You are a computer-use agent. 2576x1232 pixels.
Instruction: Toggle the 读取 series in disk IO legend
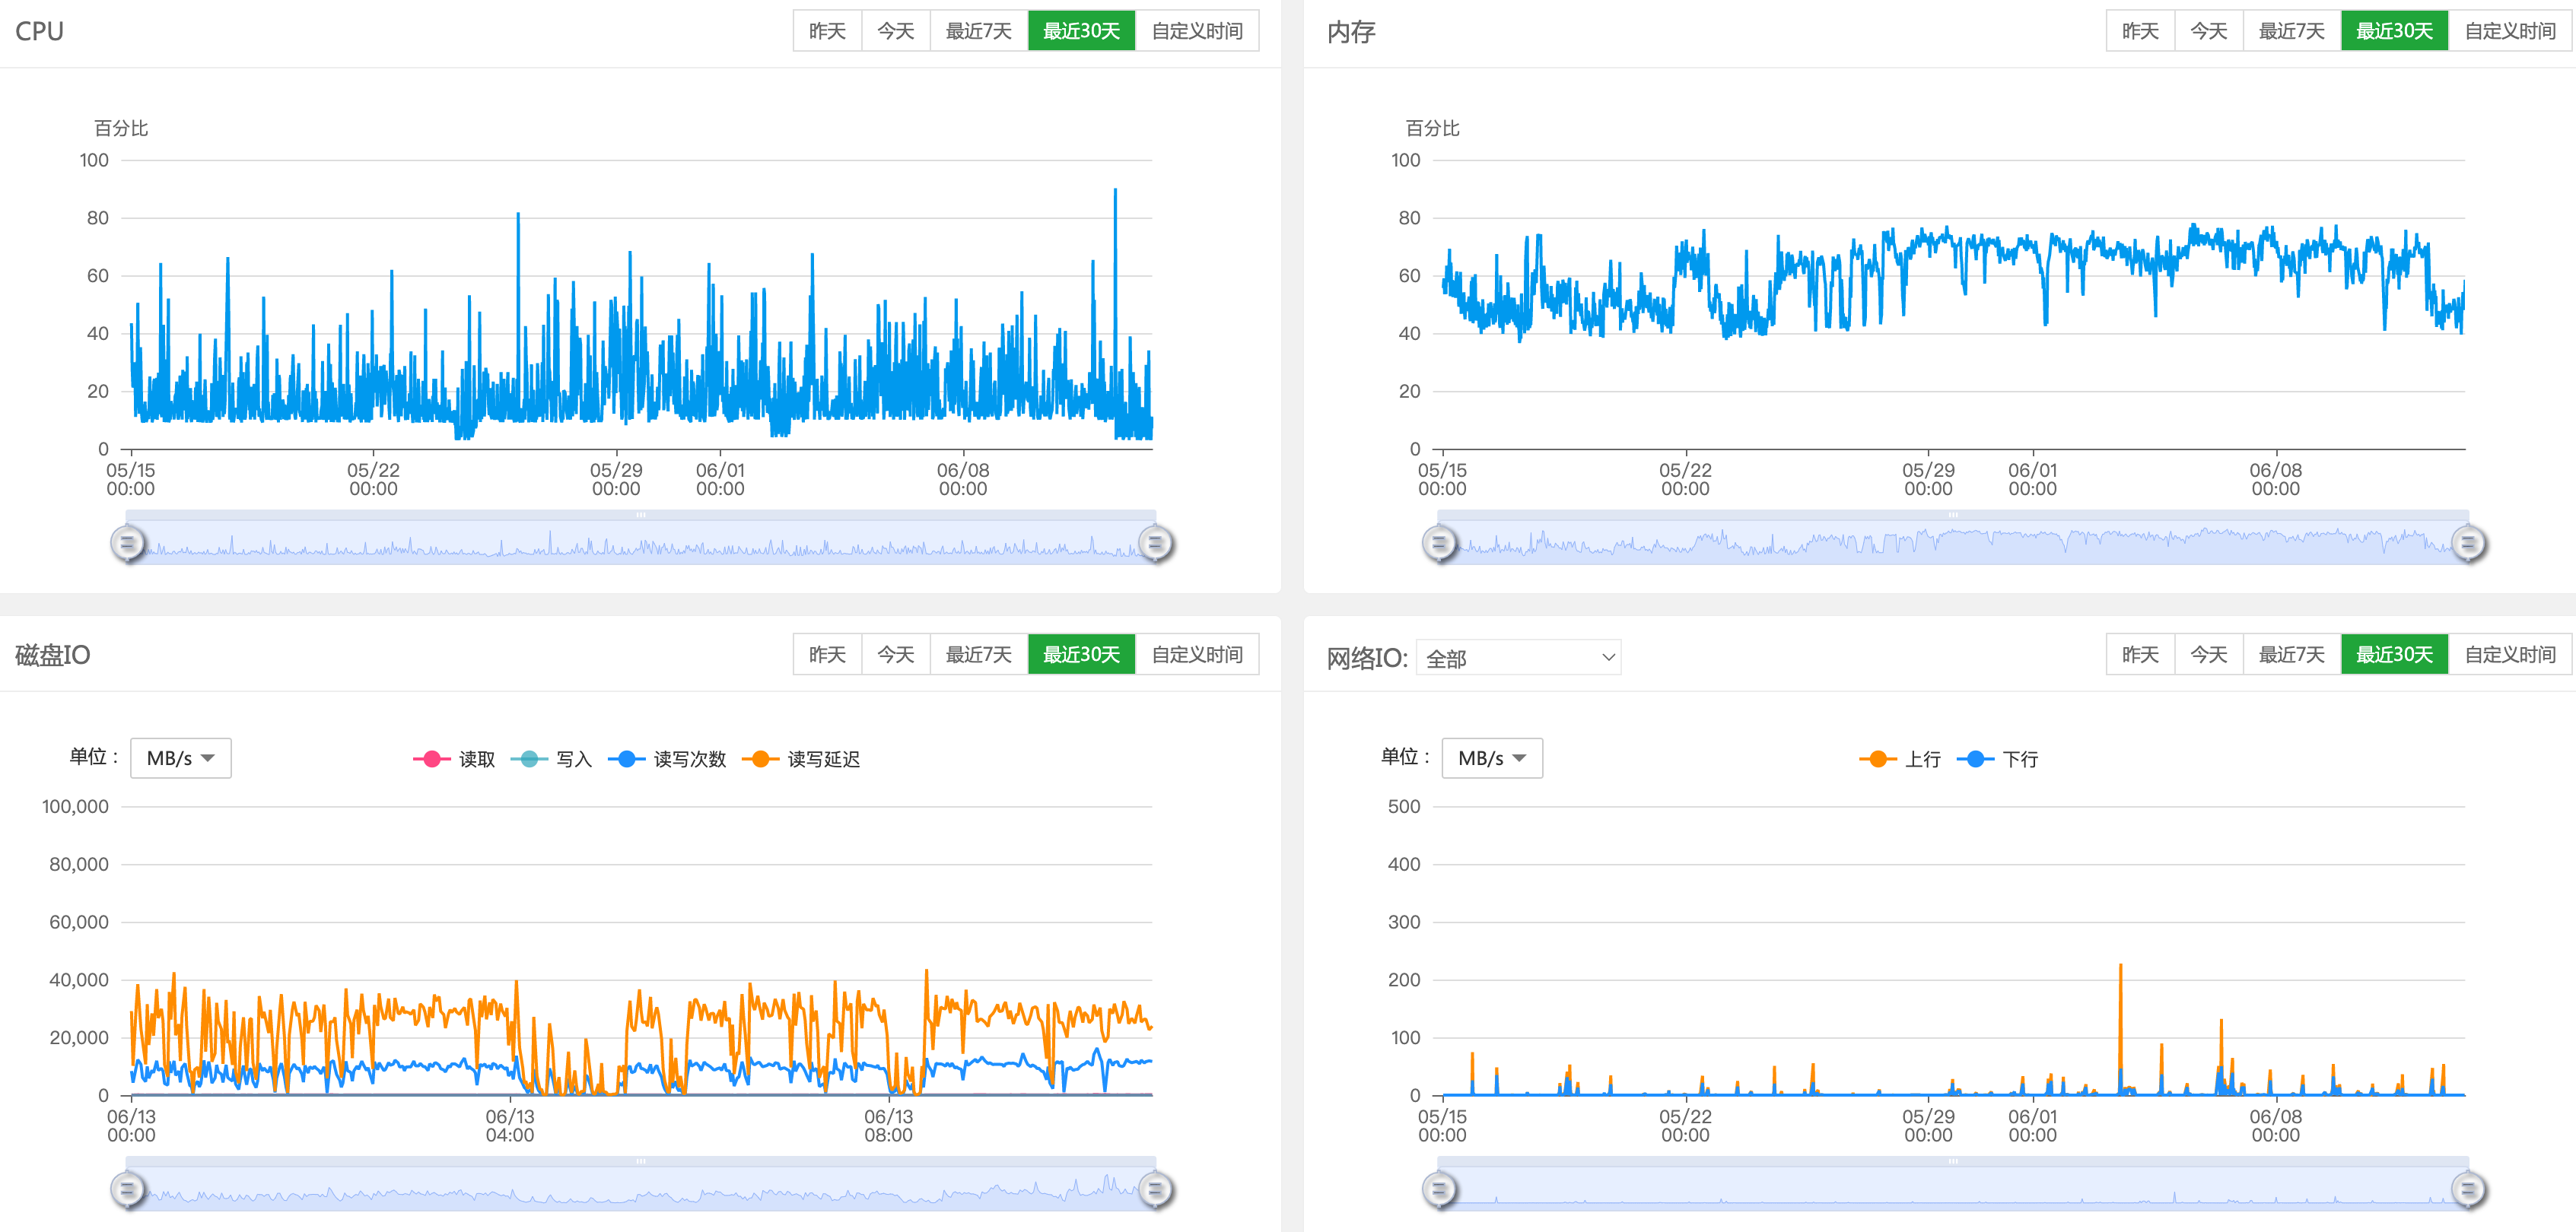pyautogui.click(x=454, y=759)
